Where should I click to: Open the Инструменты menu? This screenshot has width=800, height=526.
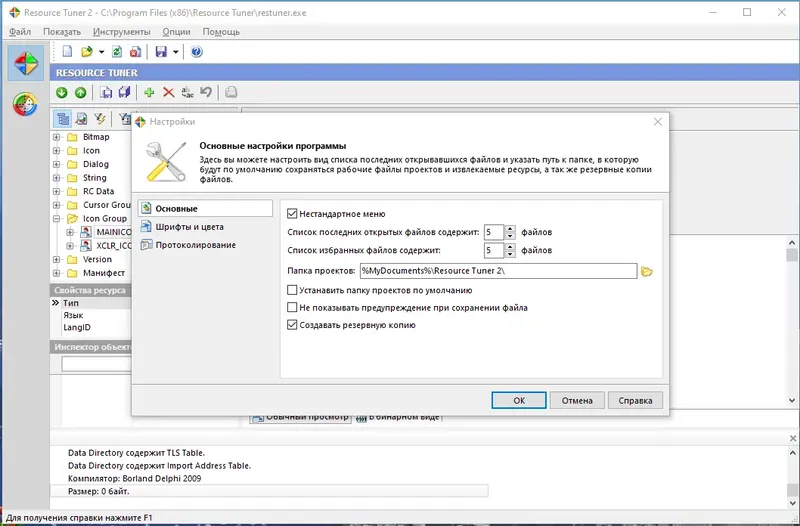[x=121, y=32]
